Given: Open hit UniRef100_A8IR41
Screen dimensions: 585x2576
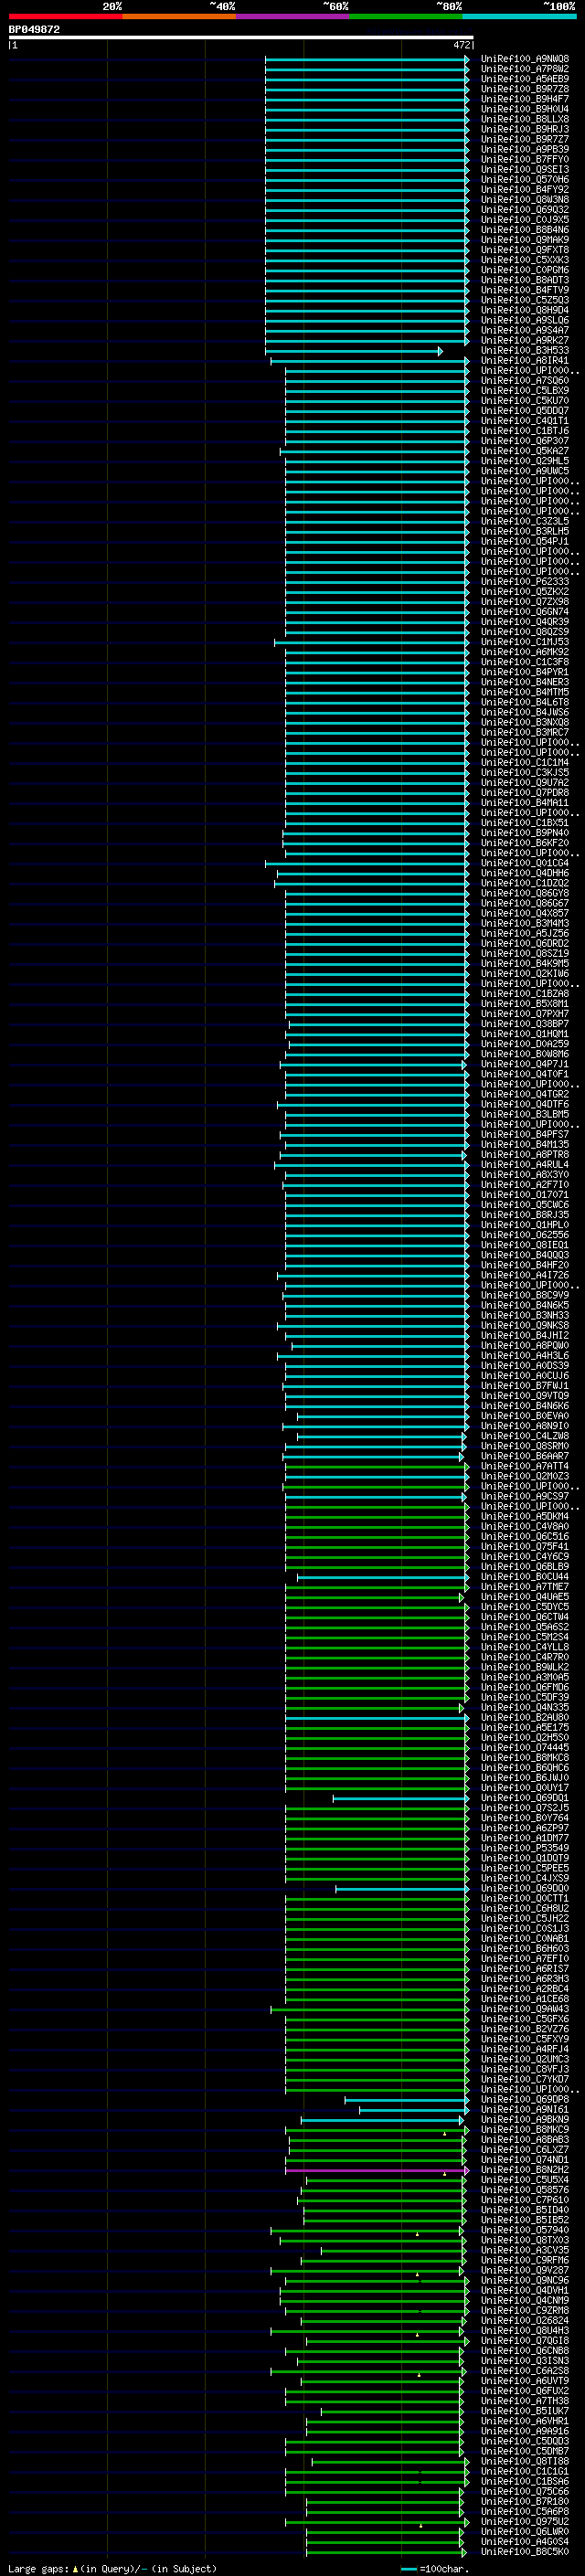Looking at the screenshot, I should click(x=525, y=361).
